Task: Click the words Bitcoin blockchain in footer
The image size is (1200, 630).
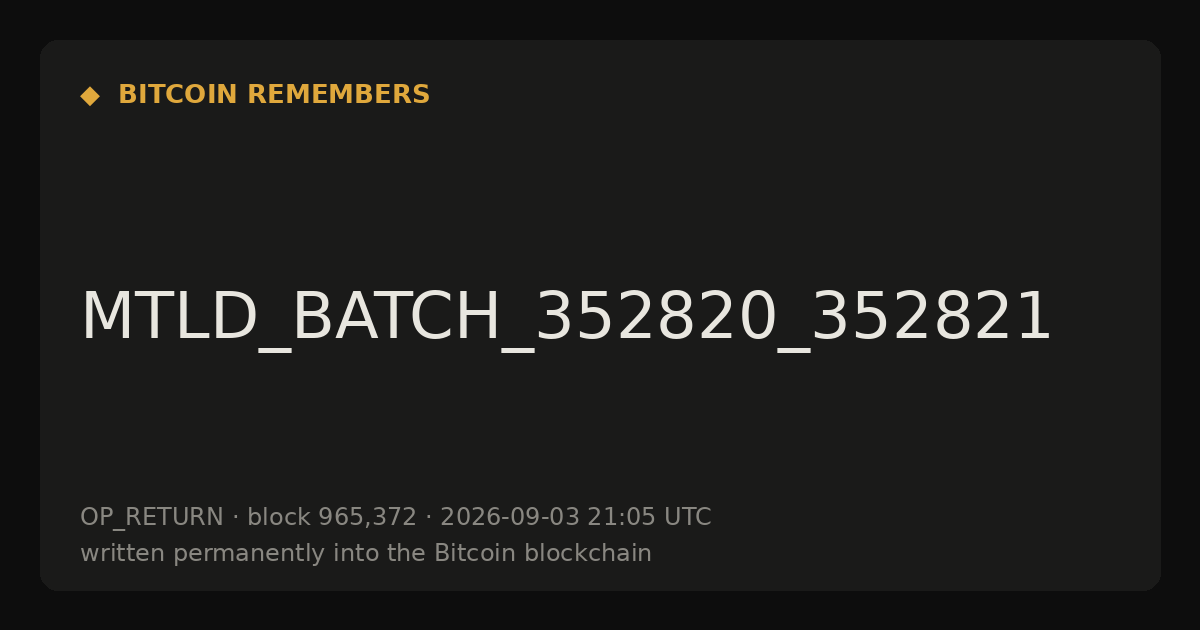Action: (x=543, y=554)
